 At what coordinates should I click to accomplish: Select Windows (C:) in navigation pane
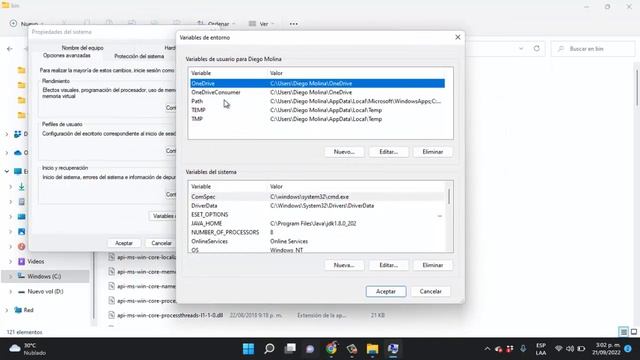[x=44, y=276]
